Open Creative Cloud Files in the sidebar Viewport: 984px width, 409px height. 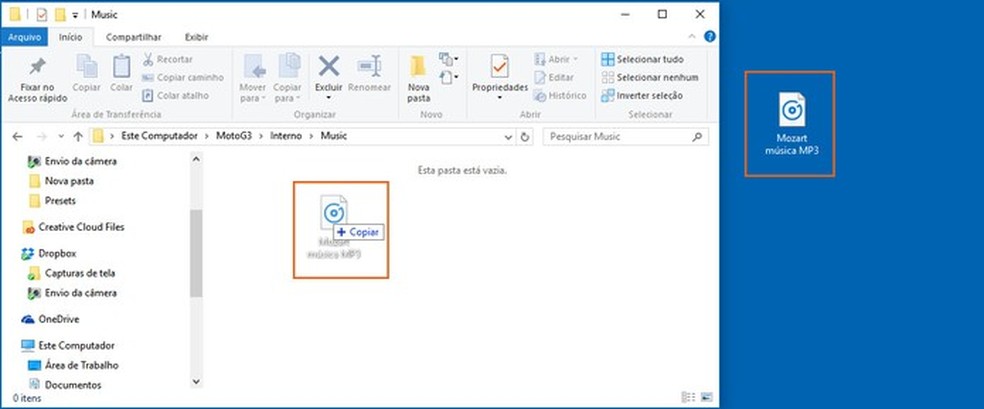click(73, 227)
